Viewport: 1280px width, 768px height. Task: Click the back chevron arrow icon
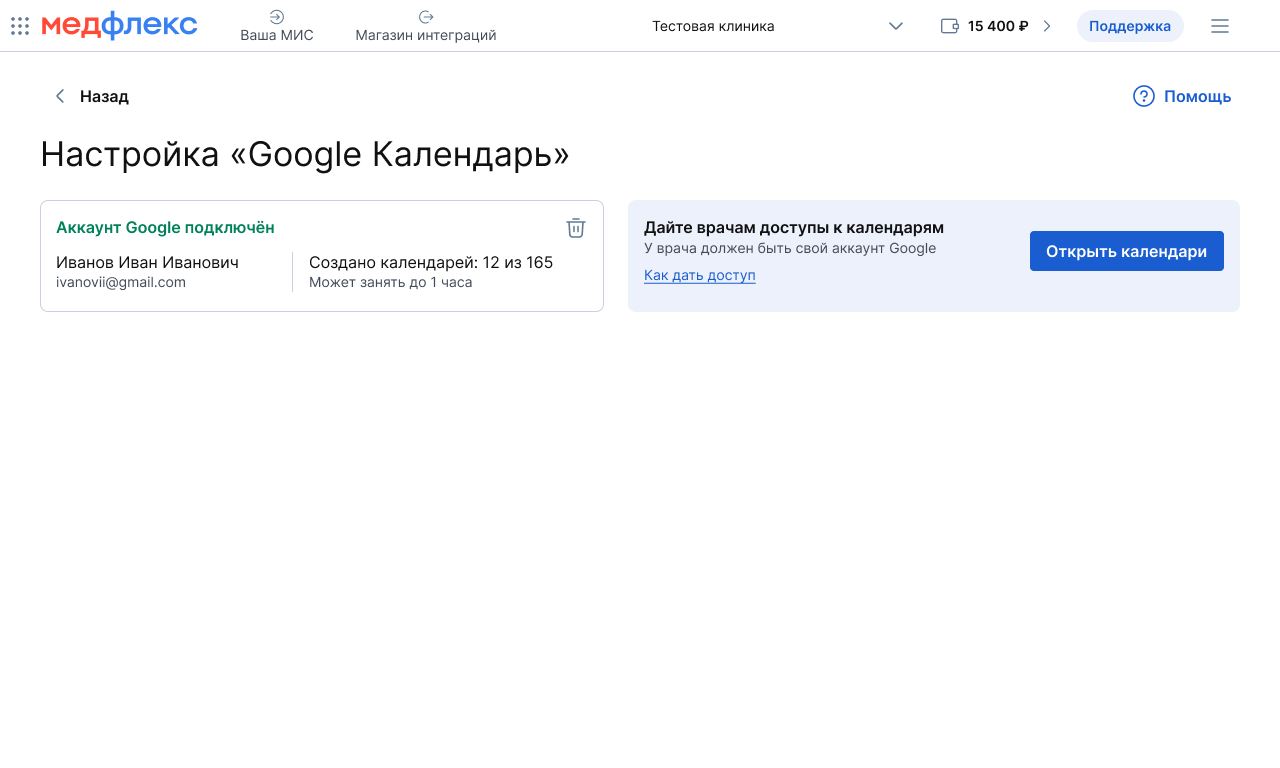(60, 96)
